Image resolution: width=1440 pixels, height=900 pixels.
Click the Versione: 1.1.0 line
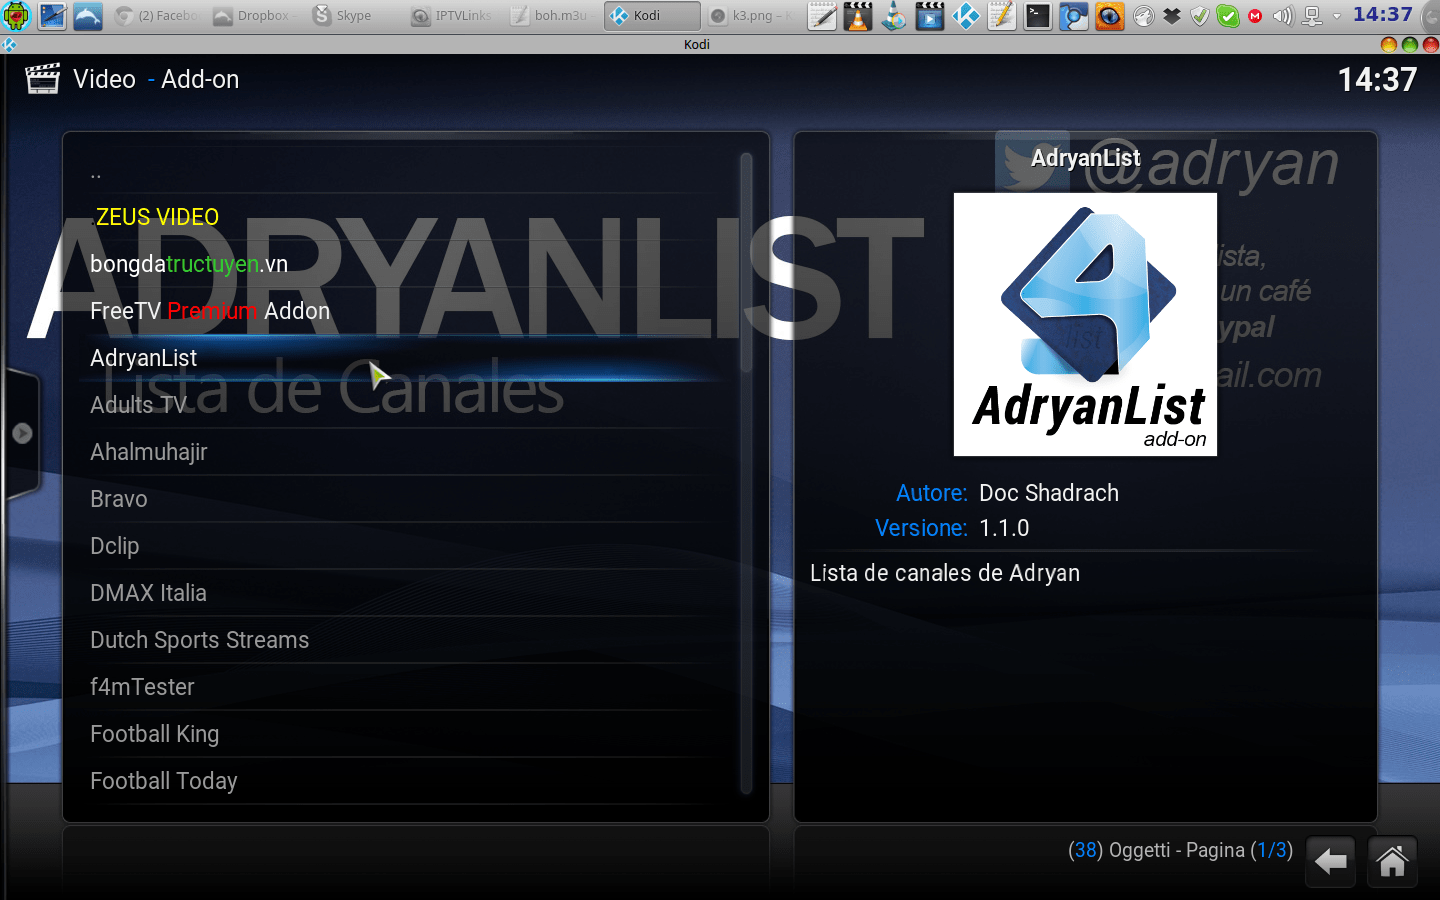tap(952, 528)
